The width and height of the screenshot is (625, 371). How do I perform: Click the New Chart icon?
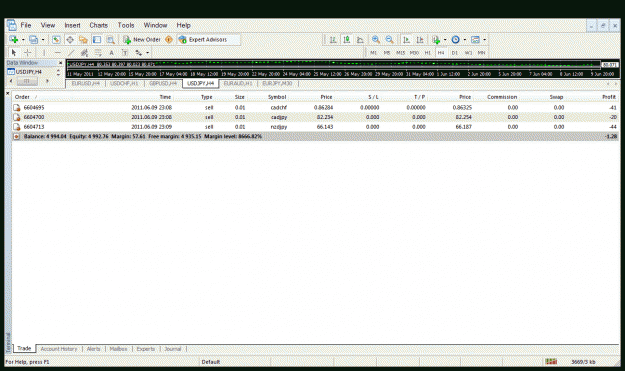pos(14,39)
